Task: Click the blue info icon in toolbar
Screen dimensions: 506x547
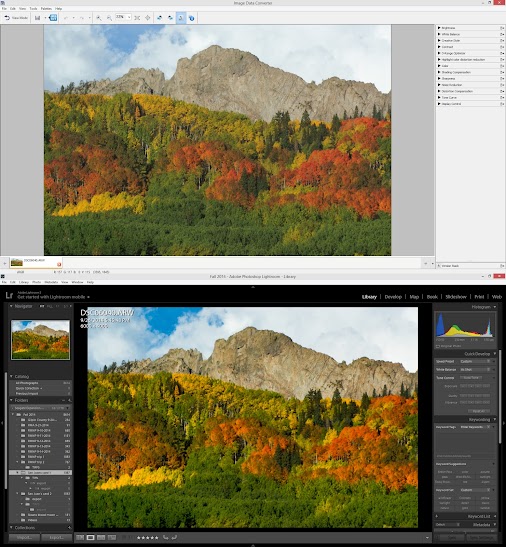Action: 192,18
